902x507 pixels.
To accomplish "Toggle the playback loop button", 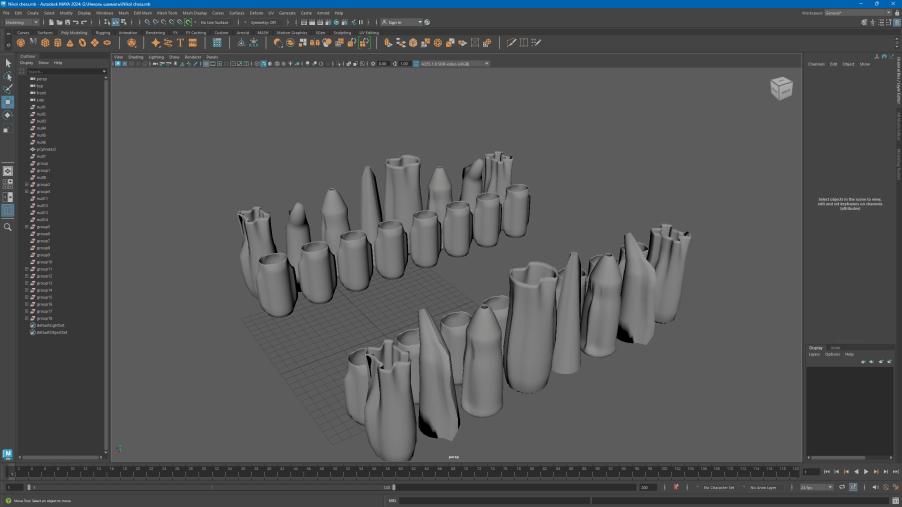I will tap(842, 487).
